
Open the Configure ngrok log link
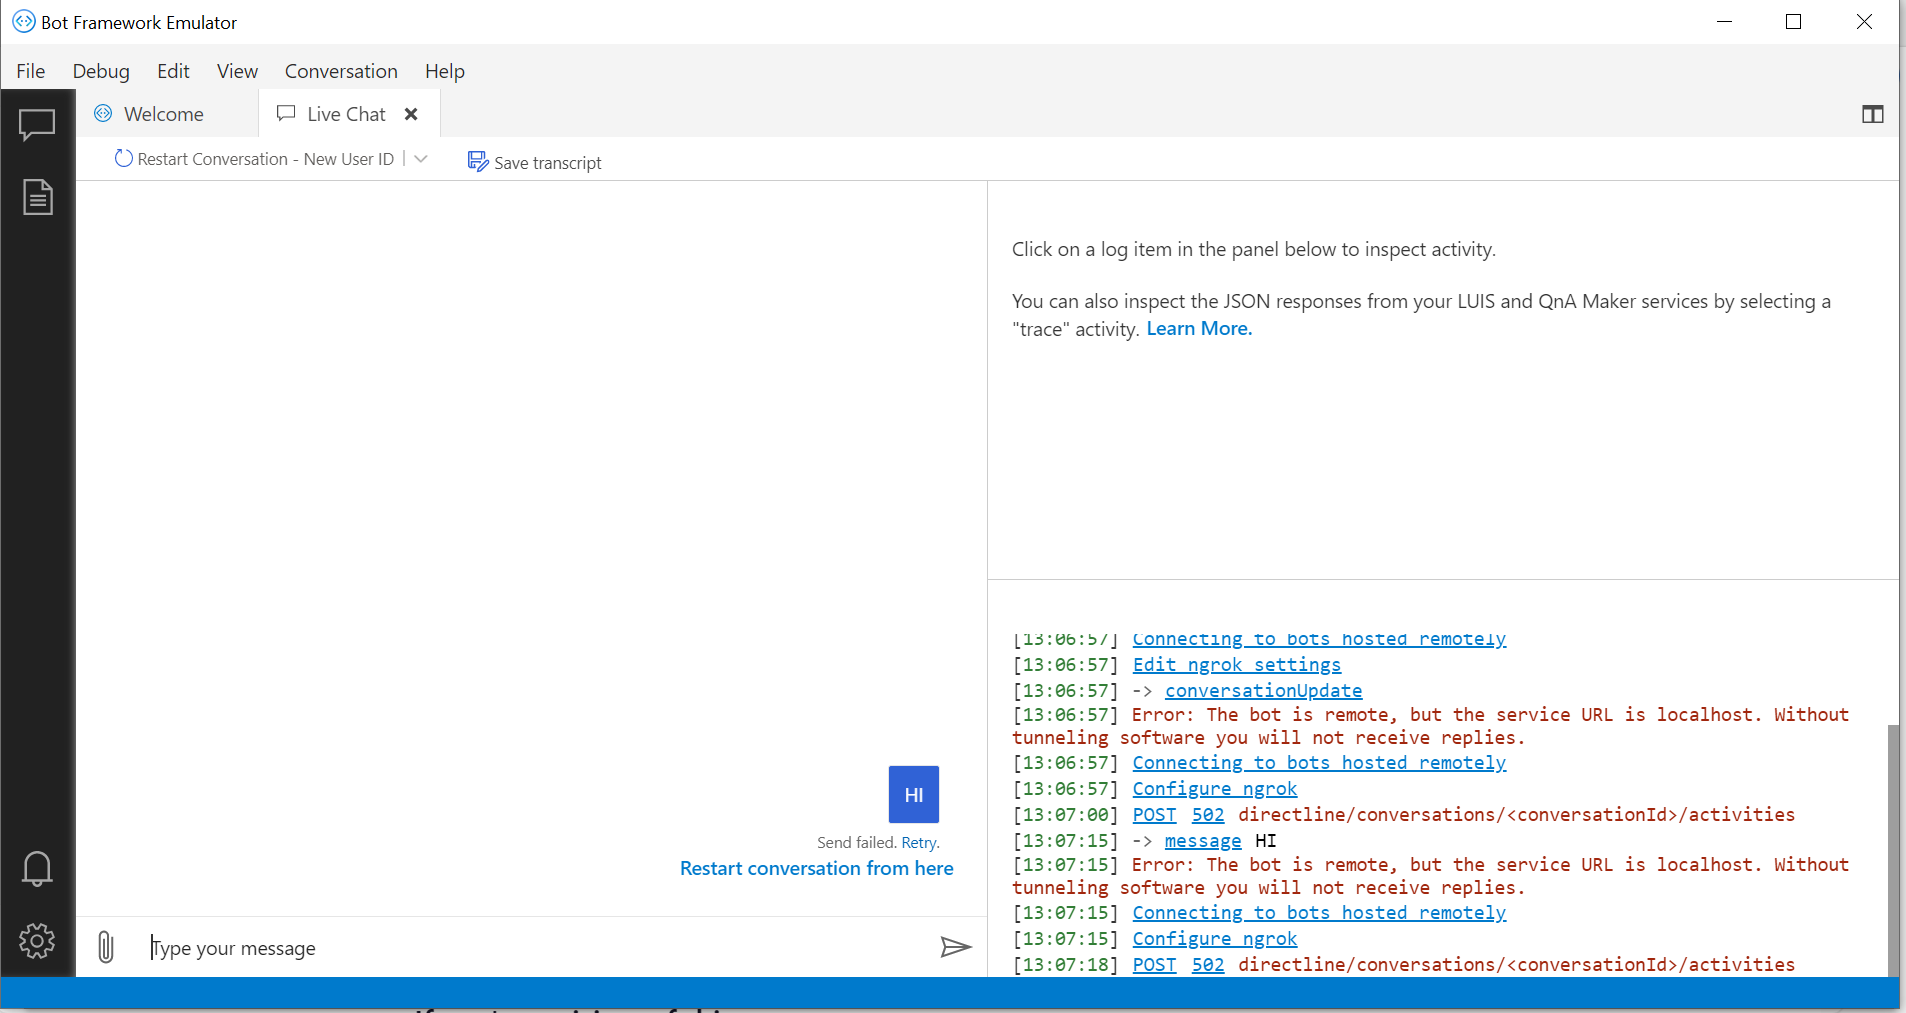(x=1214, y=789)
